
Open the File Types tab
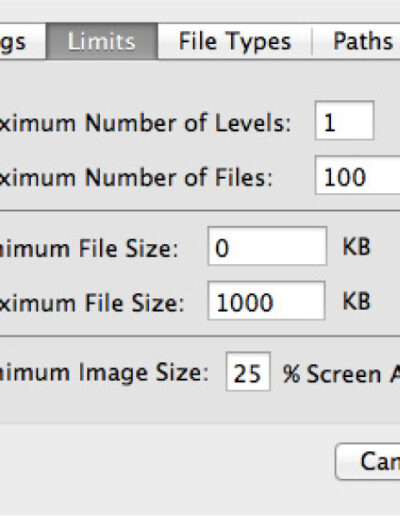click(235, 41)
